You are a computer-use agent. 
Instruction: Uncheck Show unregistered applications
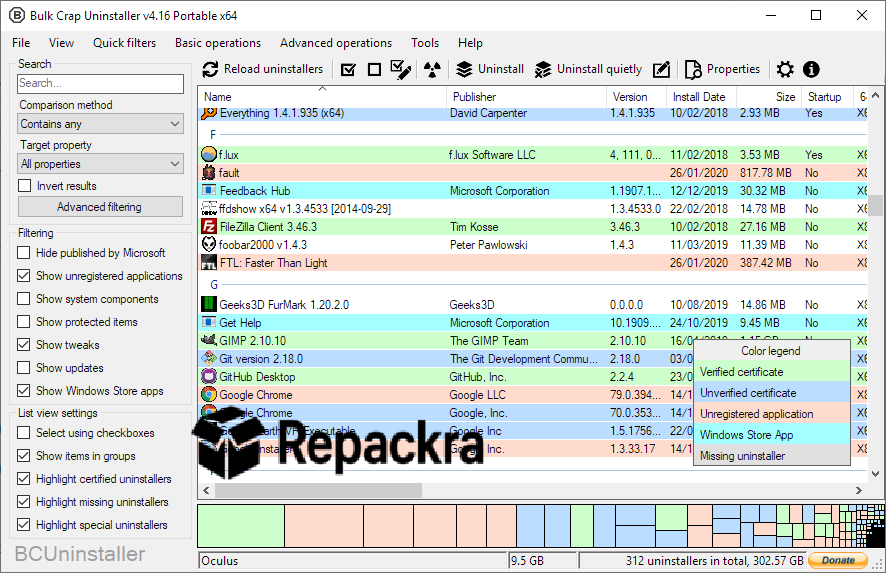23,276
